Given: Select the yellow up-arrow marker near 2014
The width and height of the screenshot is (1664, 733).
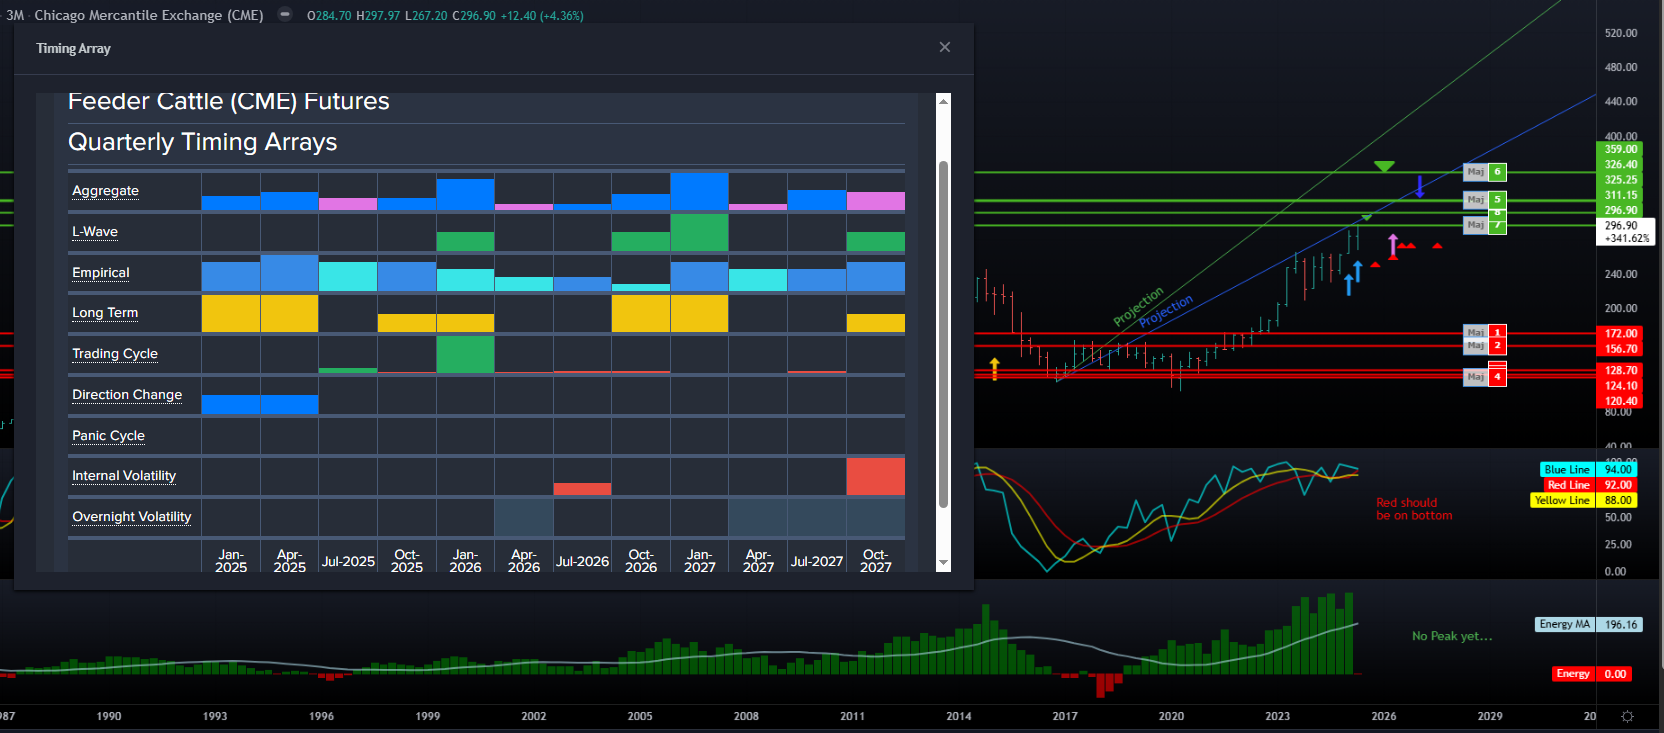Looking at the screenshot, I should [x=994, y=368].
